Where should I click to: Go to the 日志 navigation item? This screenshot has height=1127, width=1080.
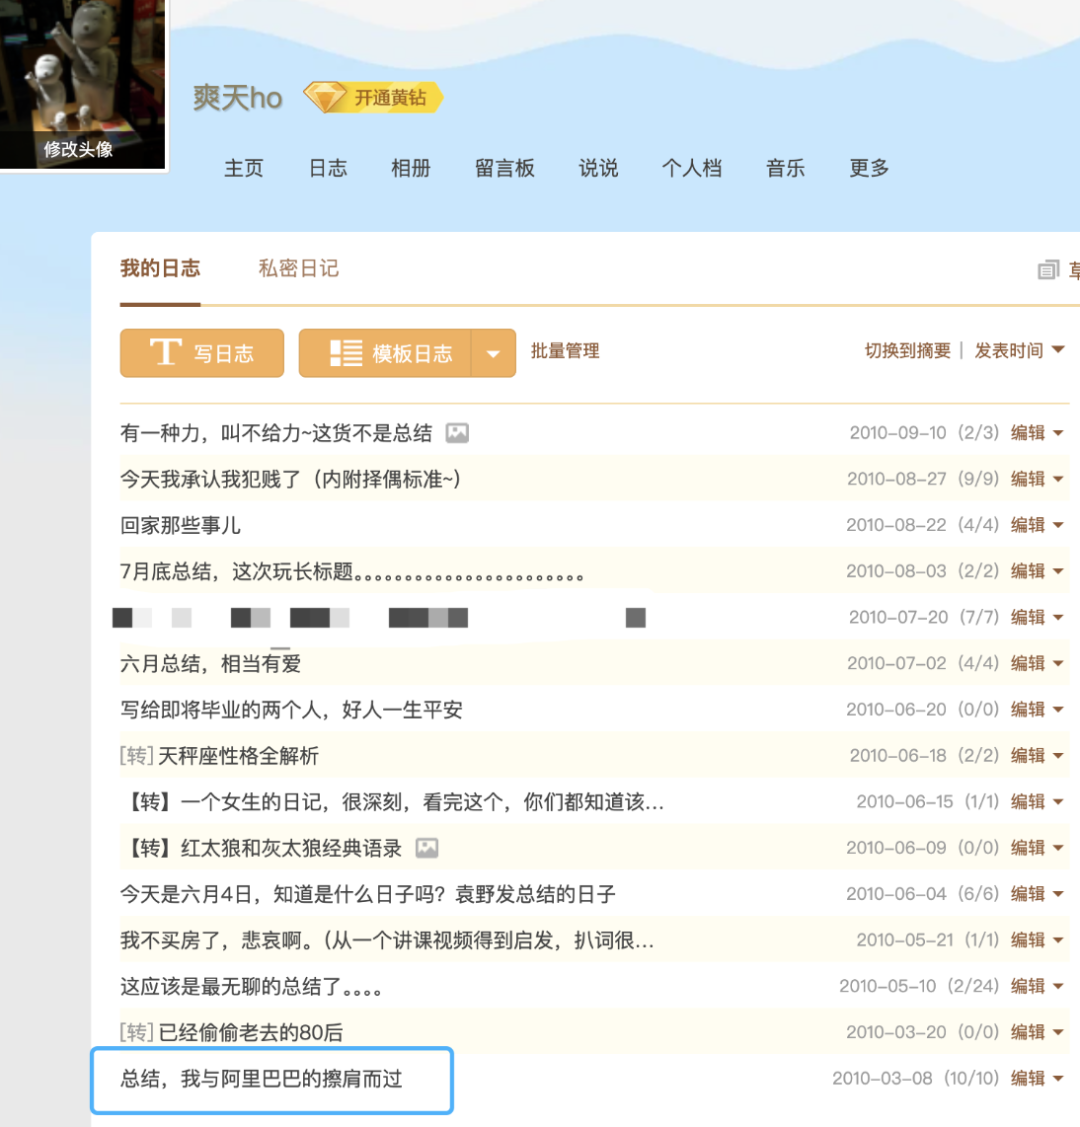tap(328, 168)
